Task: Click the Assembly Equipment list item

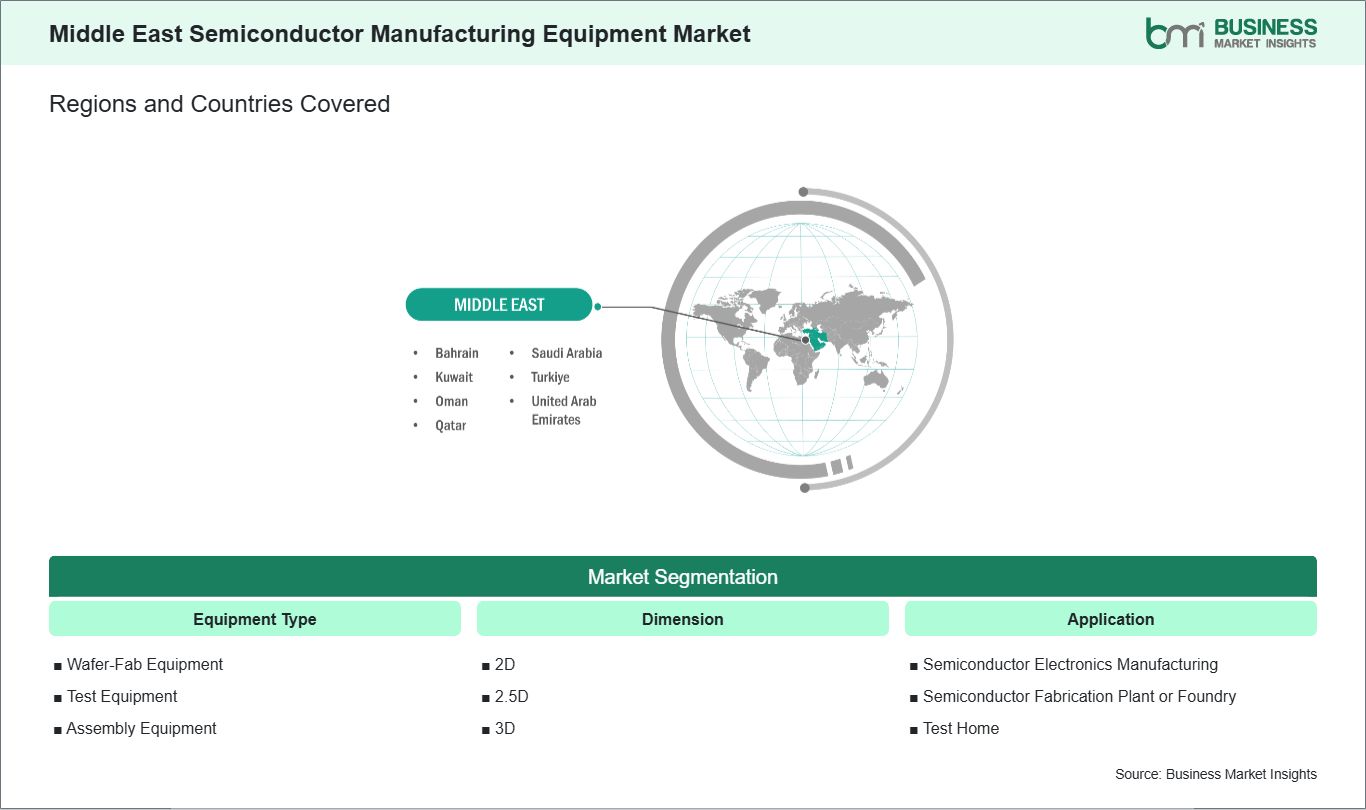Action: tap(141, 728)
